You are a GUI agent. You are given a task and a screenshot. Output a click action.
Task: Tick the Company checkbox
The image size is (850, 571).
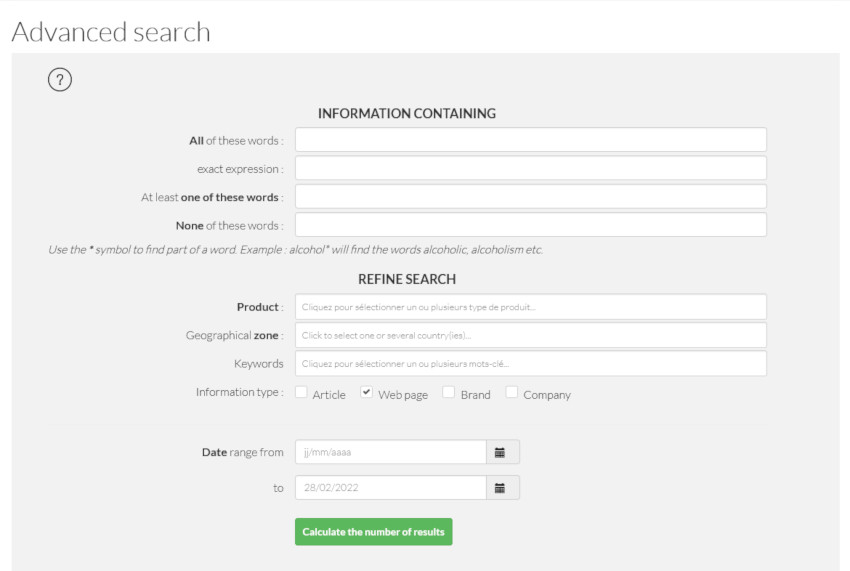[x=511, y=392]
